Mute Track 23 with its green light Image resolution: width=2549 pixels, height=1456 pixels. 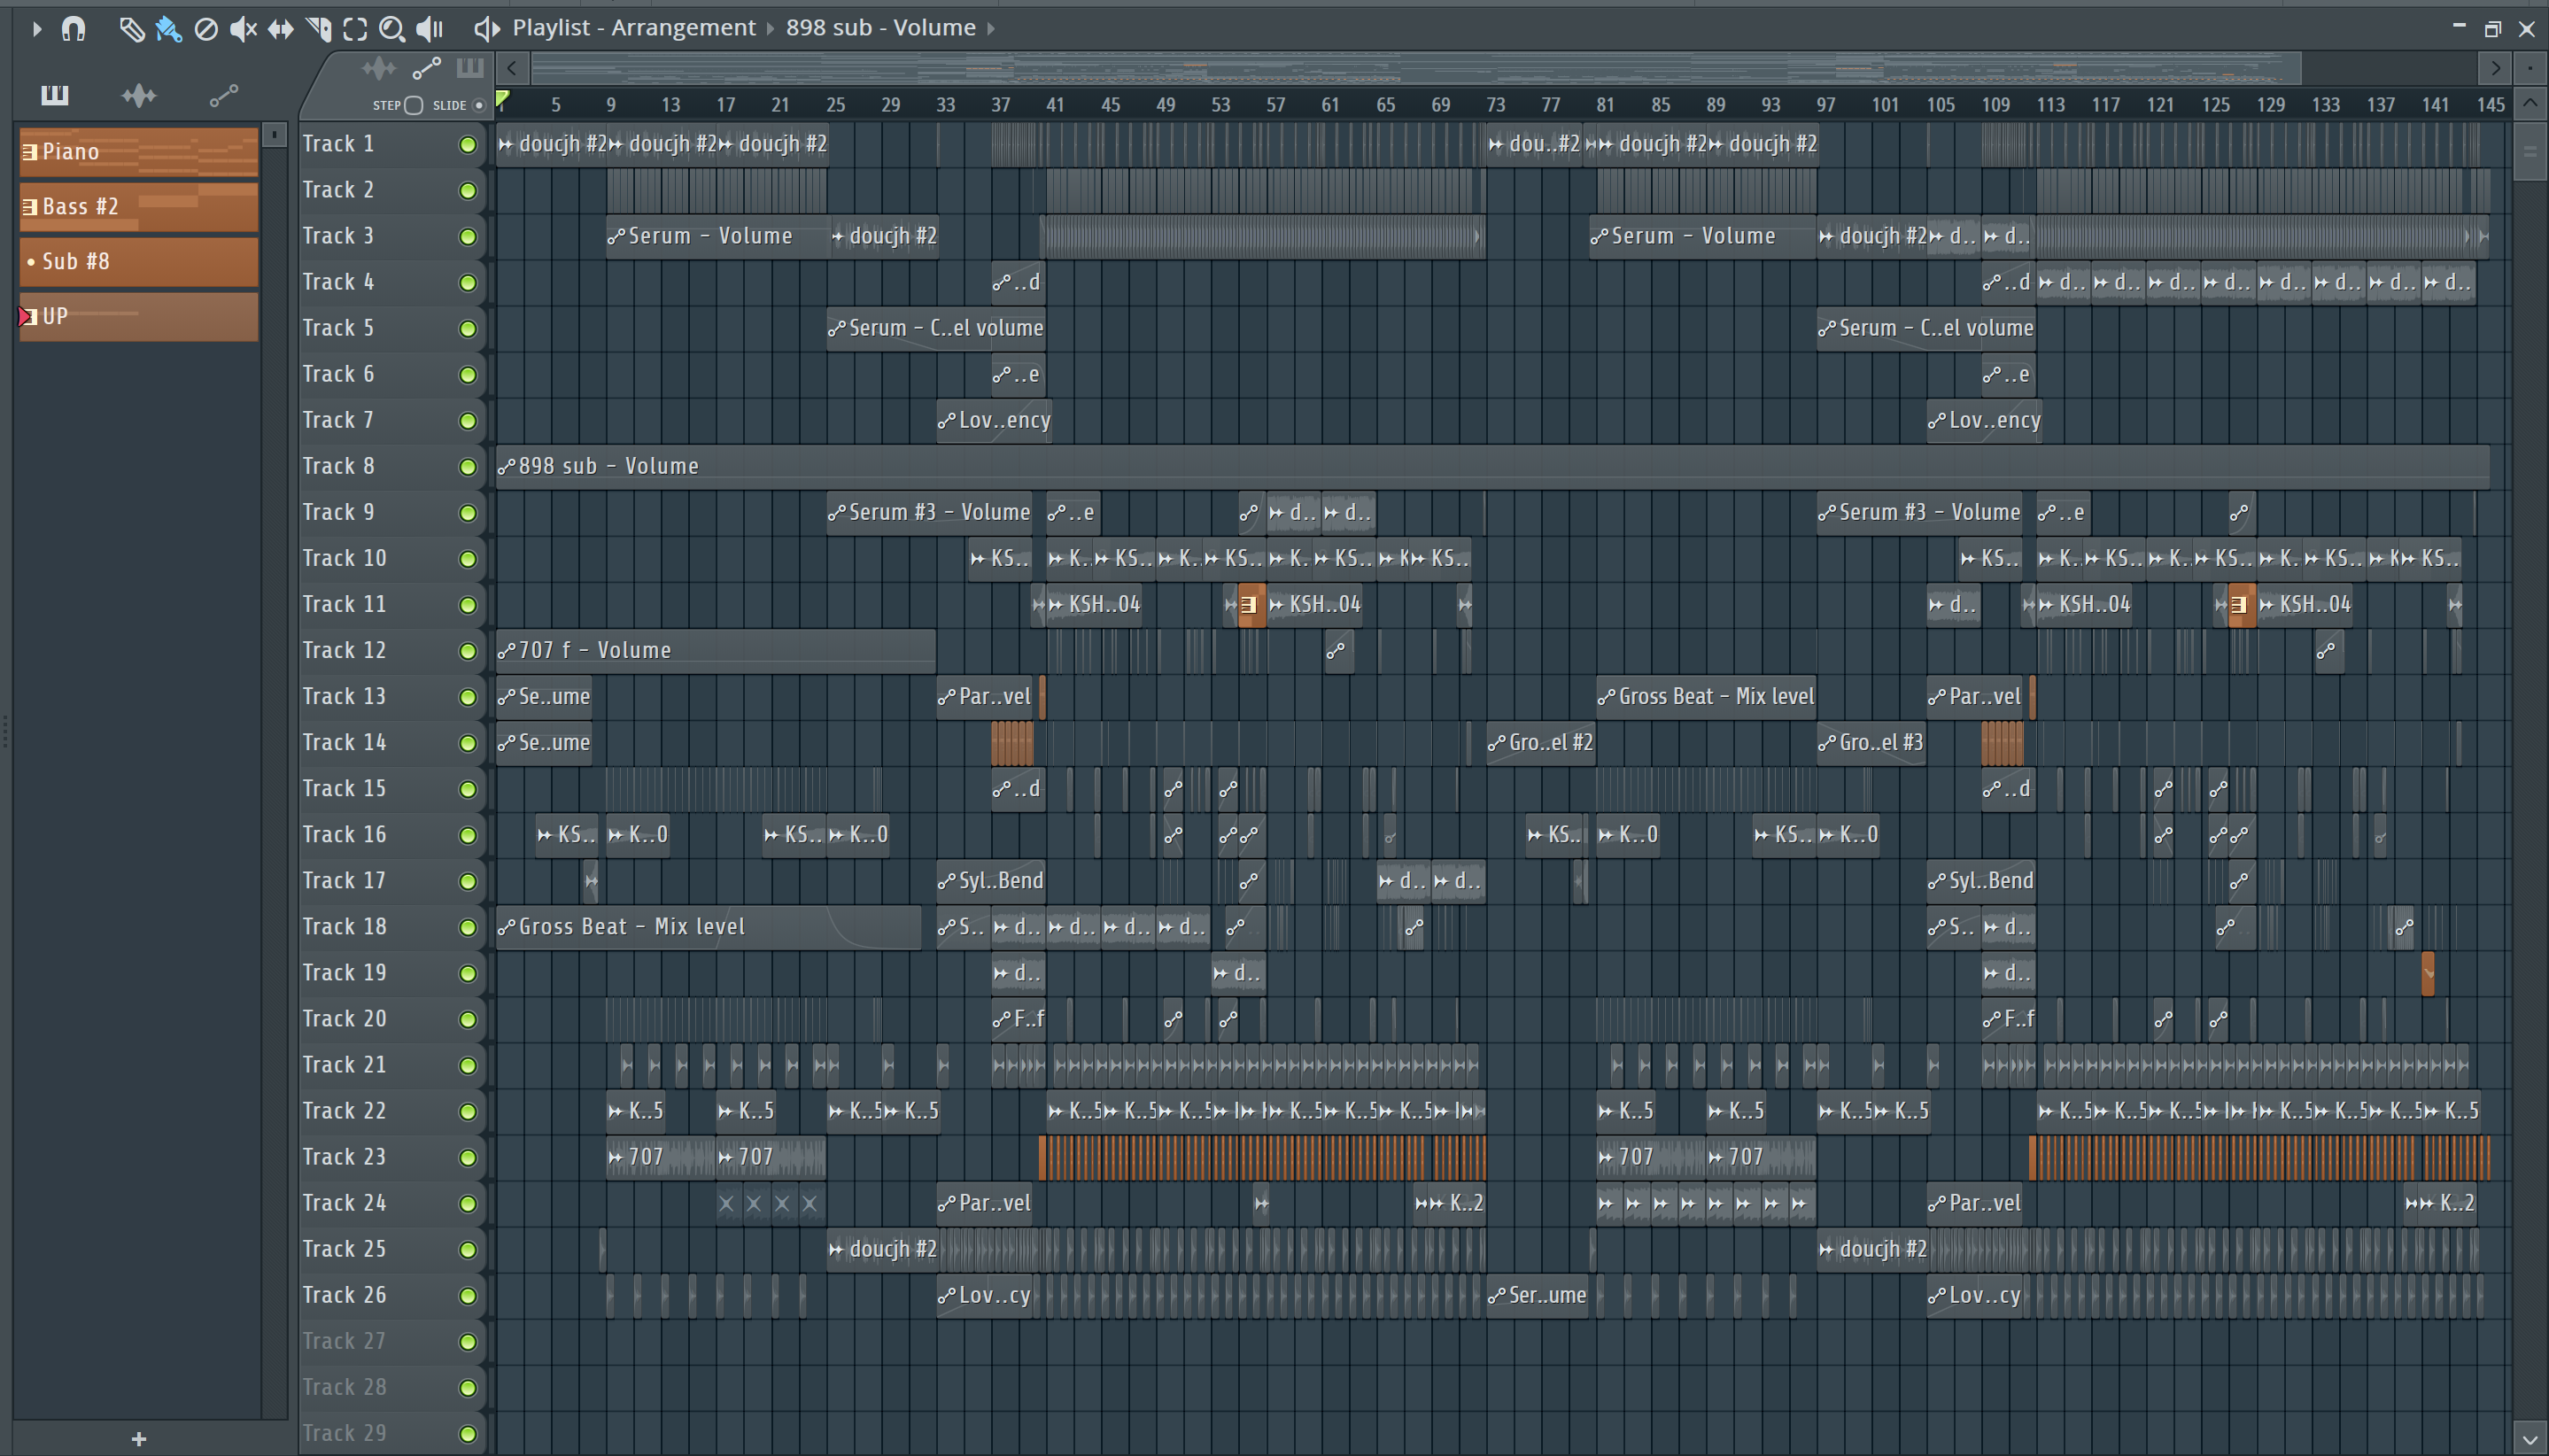[467, 1157]
